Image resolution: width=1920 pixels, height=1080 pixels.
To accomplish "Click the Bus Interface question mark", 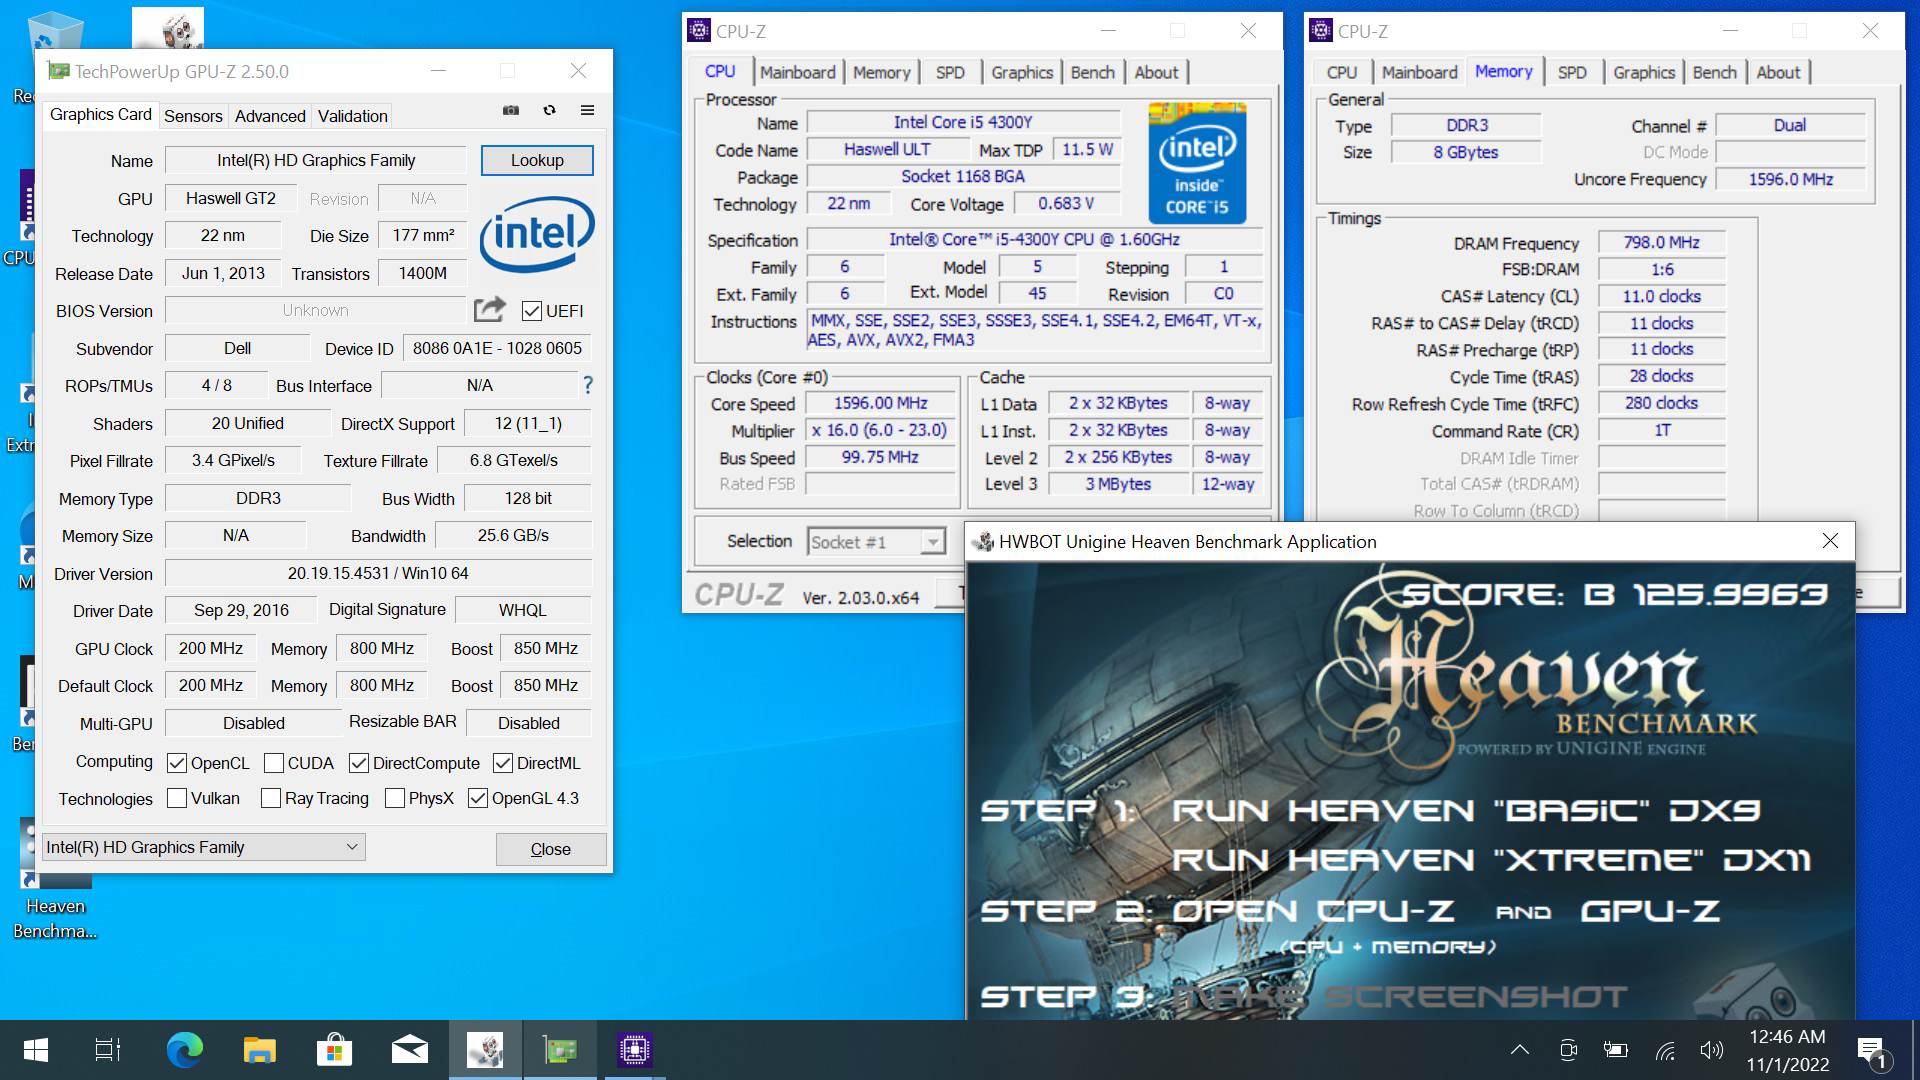I will (588, 385).
